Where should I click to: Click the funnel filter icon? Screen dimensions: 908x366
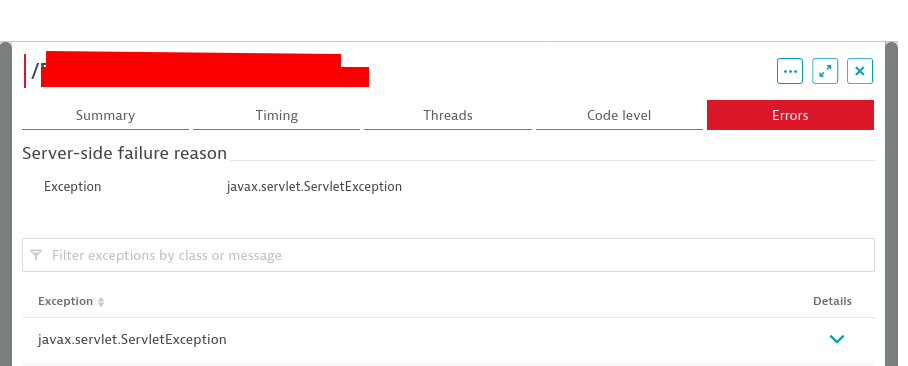[x=36, y=255]
